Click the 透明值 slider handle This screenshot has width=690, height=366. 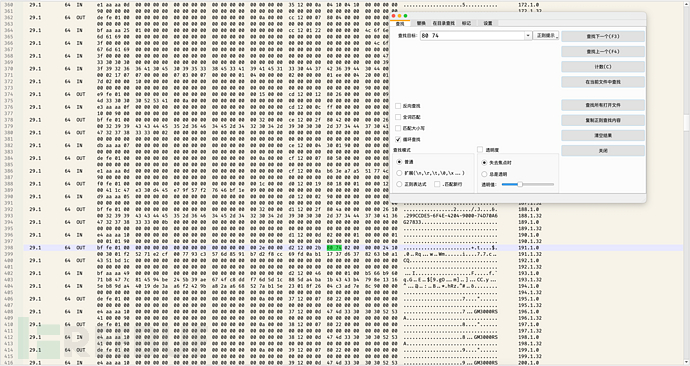[520, 184]
